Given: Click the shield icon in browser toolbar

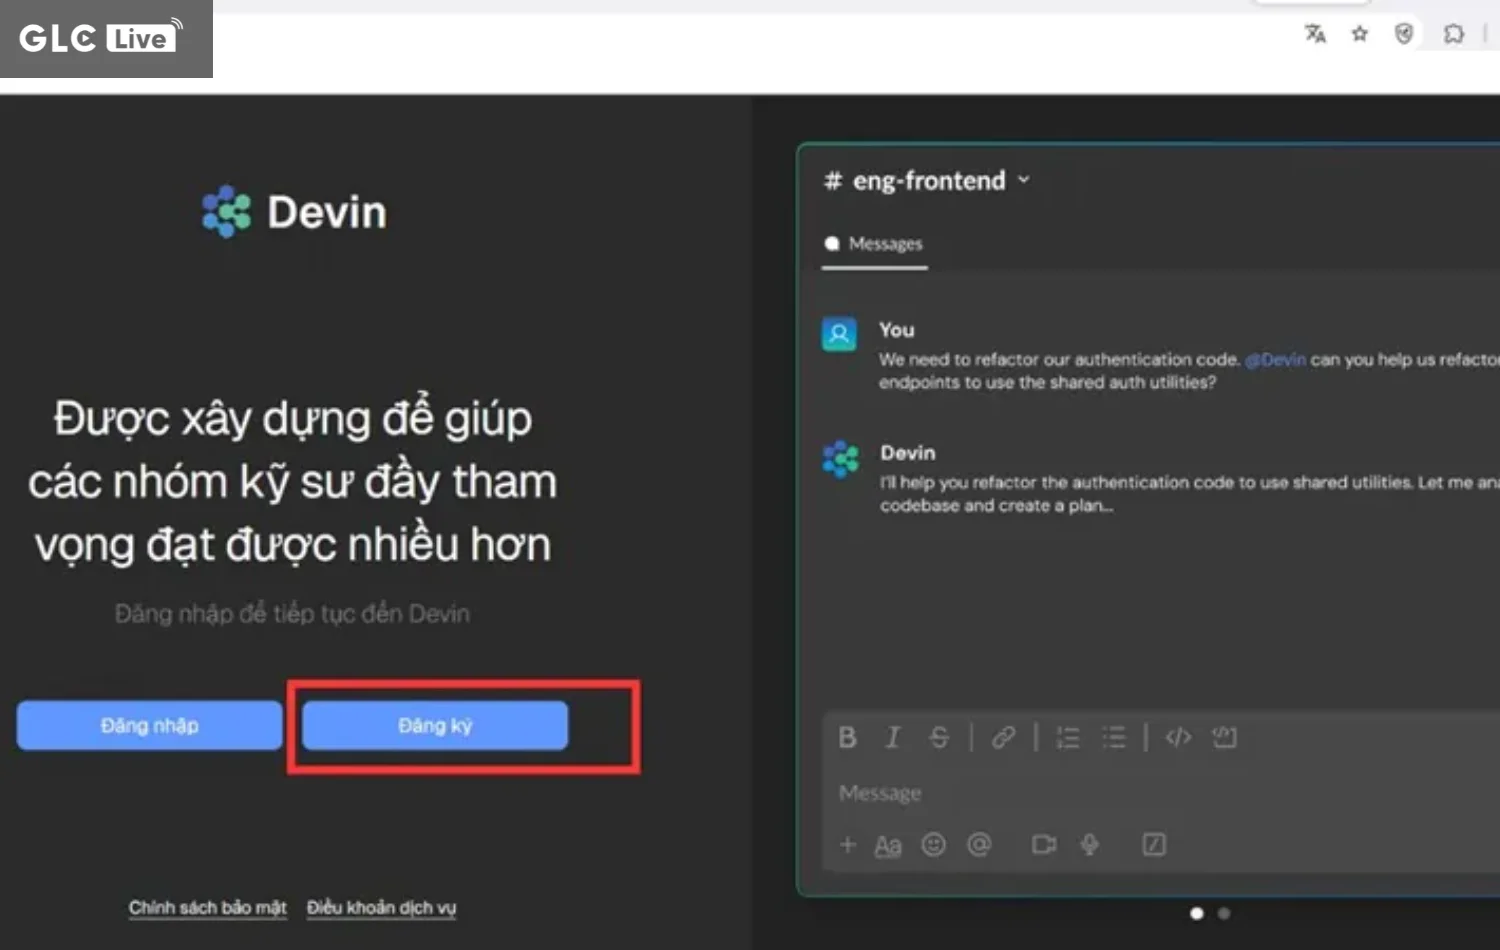Looking at the screenshot, I should point(1404,34).
